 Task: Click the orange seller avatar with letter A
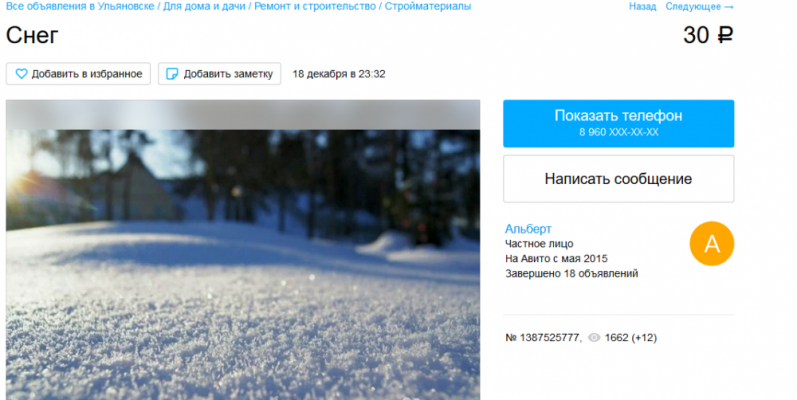(712, 243)
